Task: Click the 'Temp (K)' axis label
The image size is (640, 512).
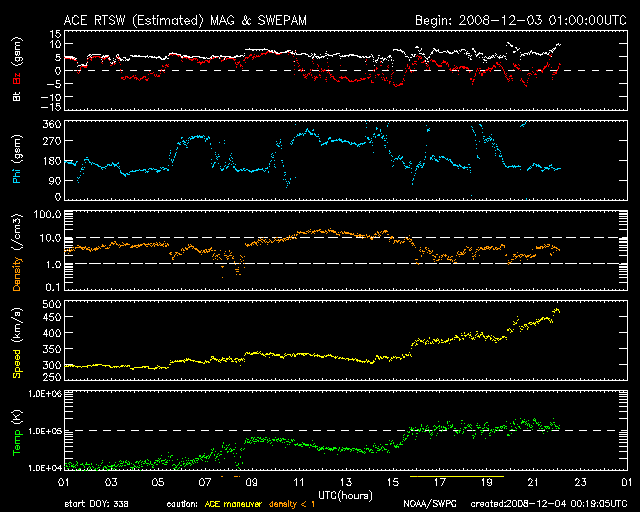Action: tap(17, 433)
